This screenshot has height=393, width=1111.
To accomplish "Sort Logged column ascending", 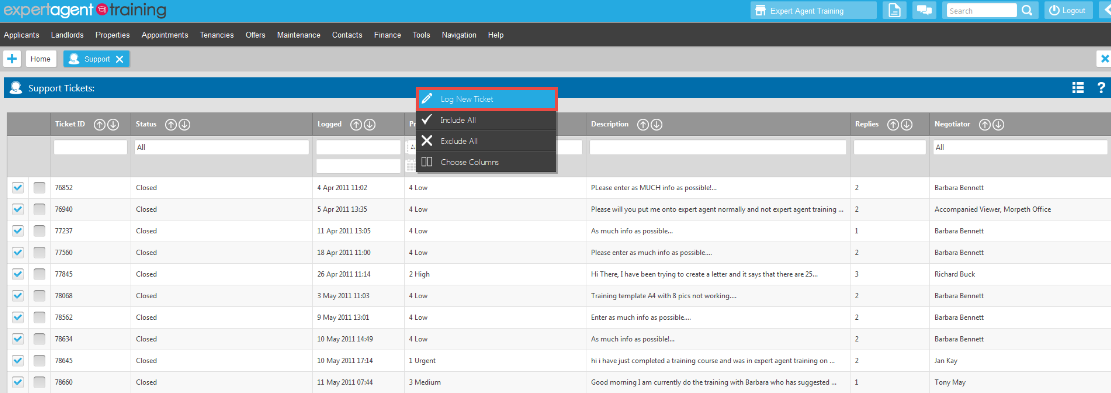I will 356,124.
